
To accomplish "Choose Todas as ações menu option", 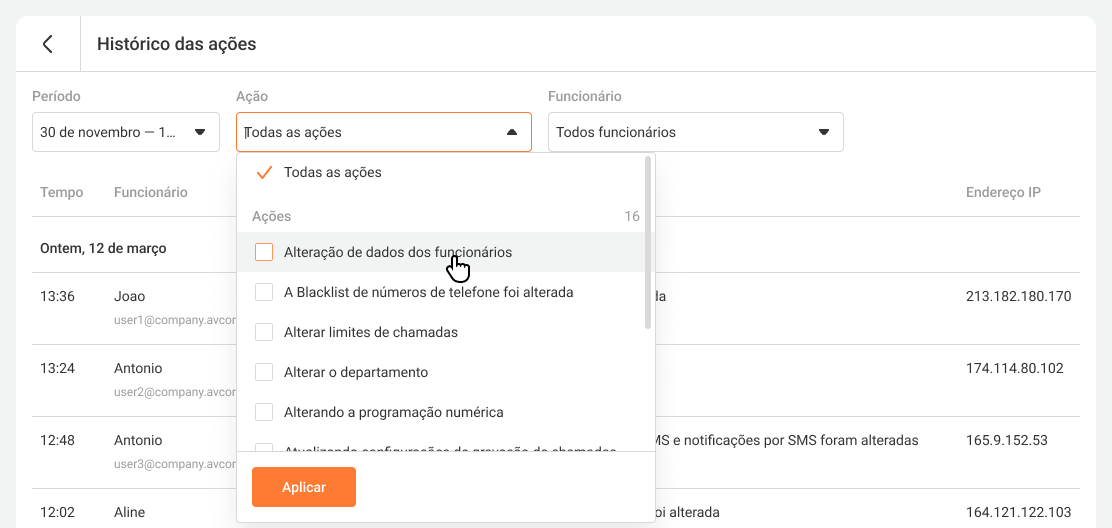I will 333,172.
